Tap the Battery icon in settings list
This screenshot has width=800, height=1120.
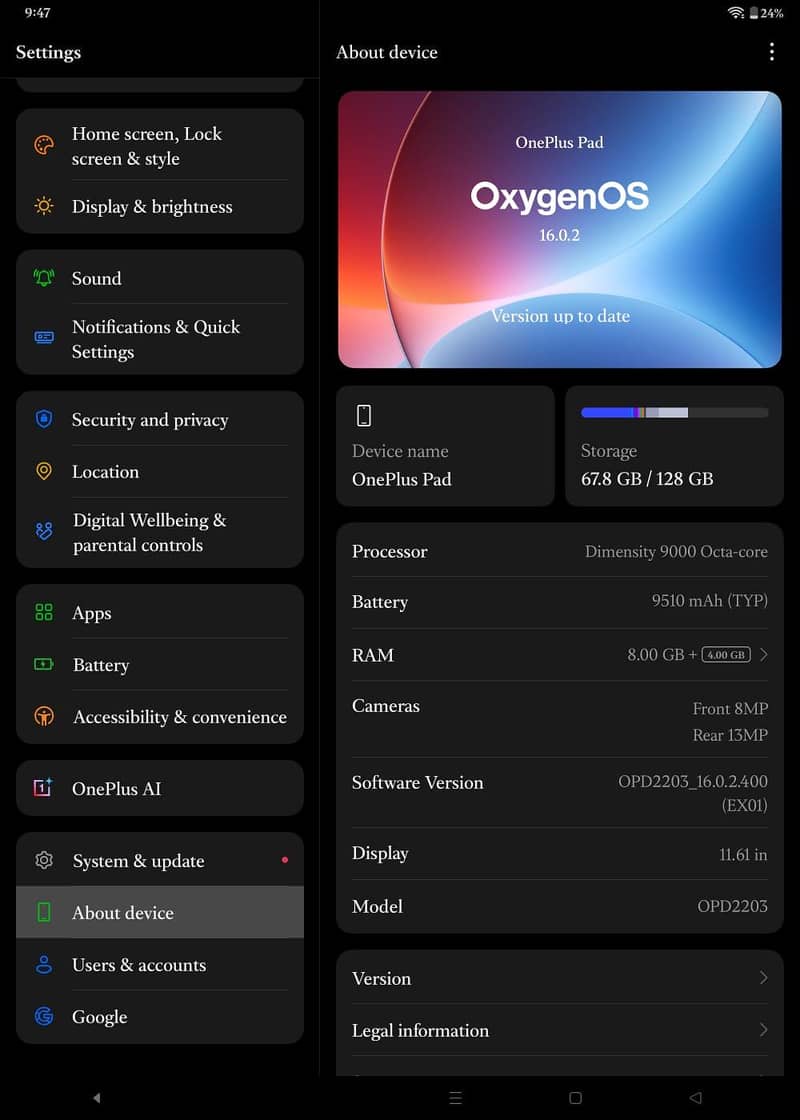coord(44,664)
